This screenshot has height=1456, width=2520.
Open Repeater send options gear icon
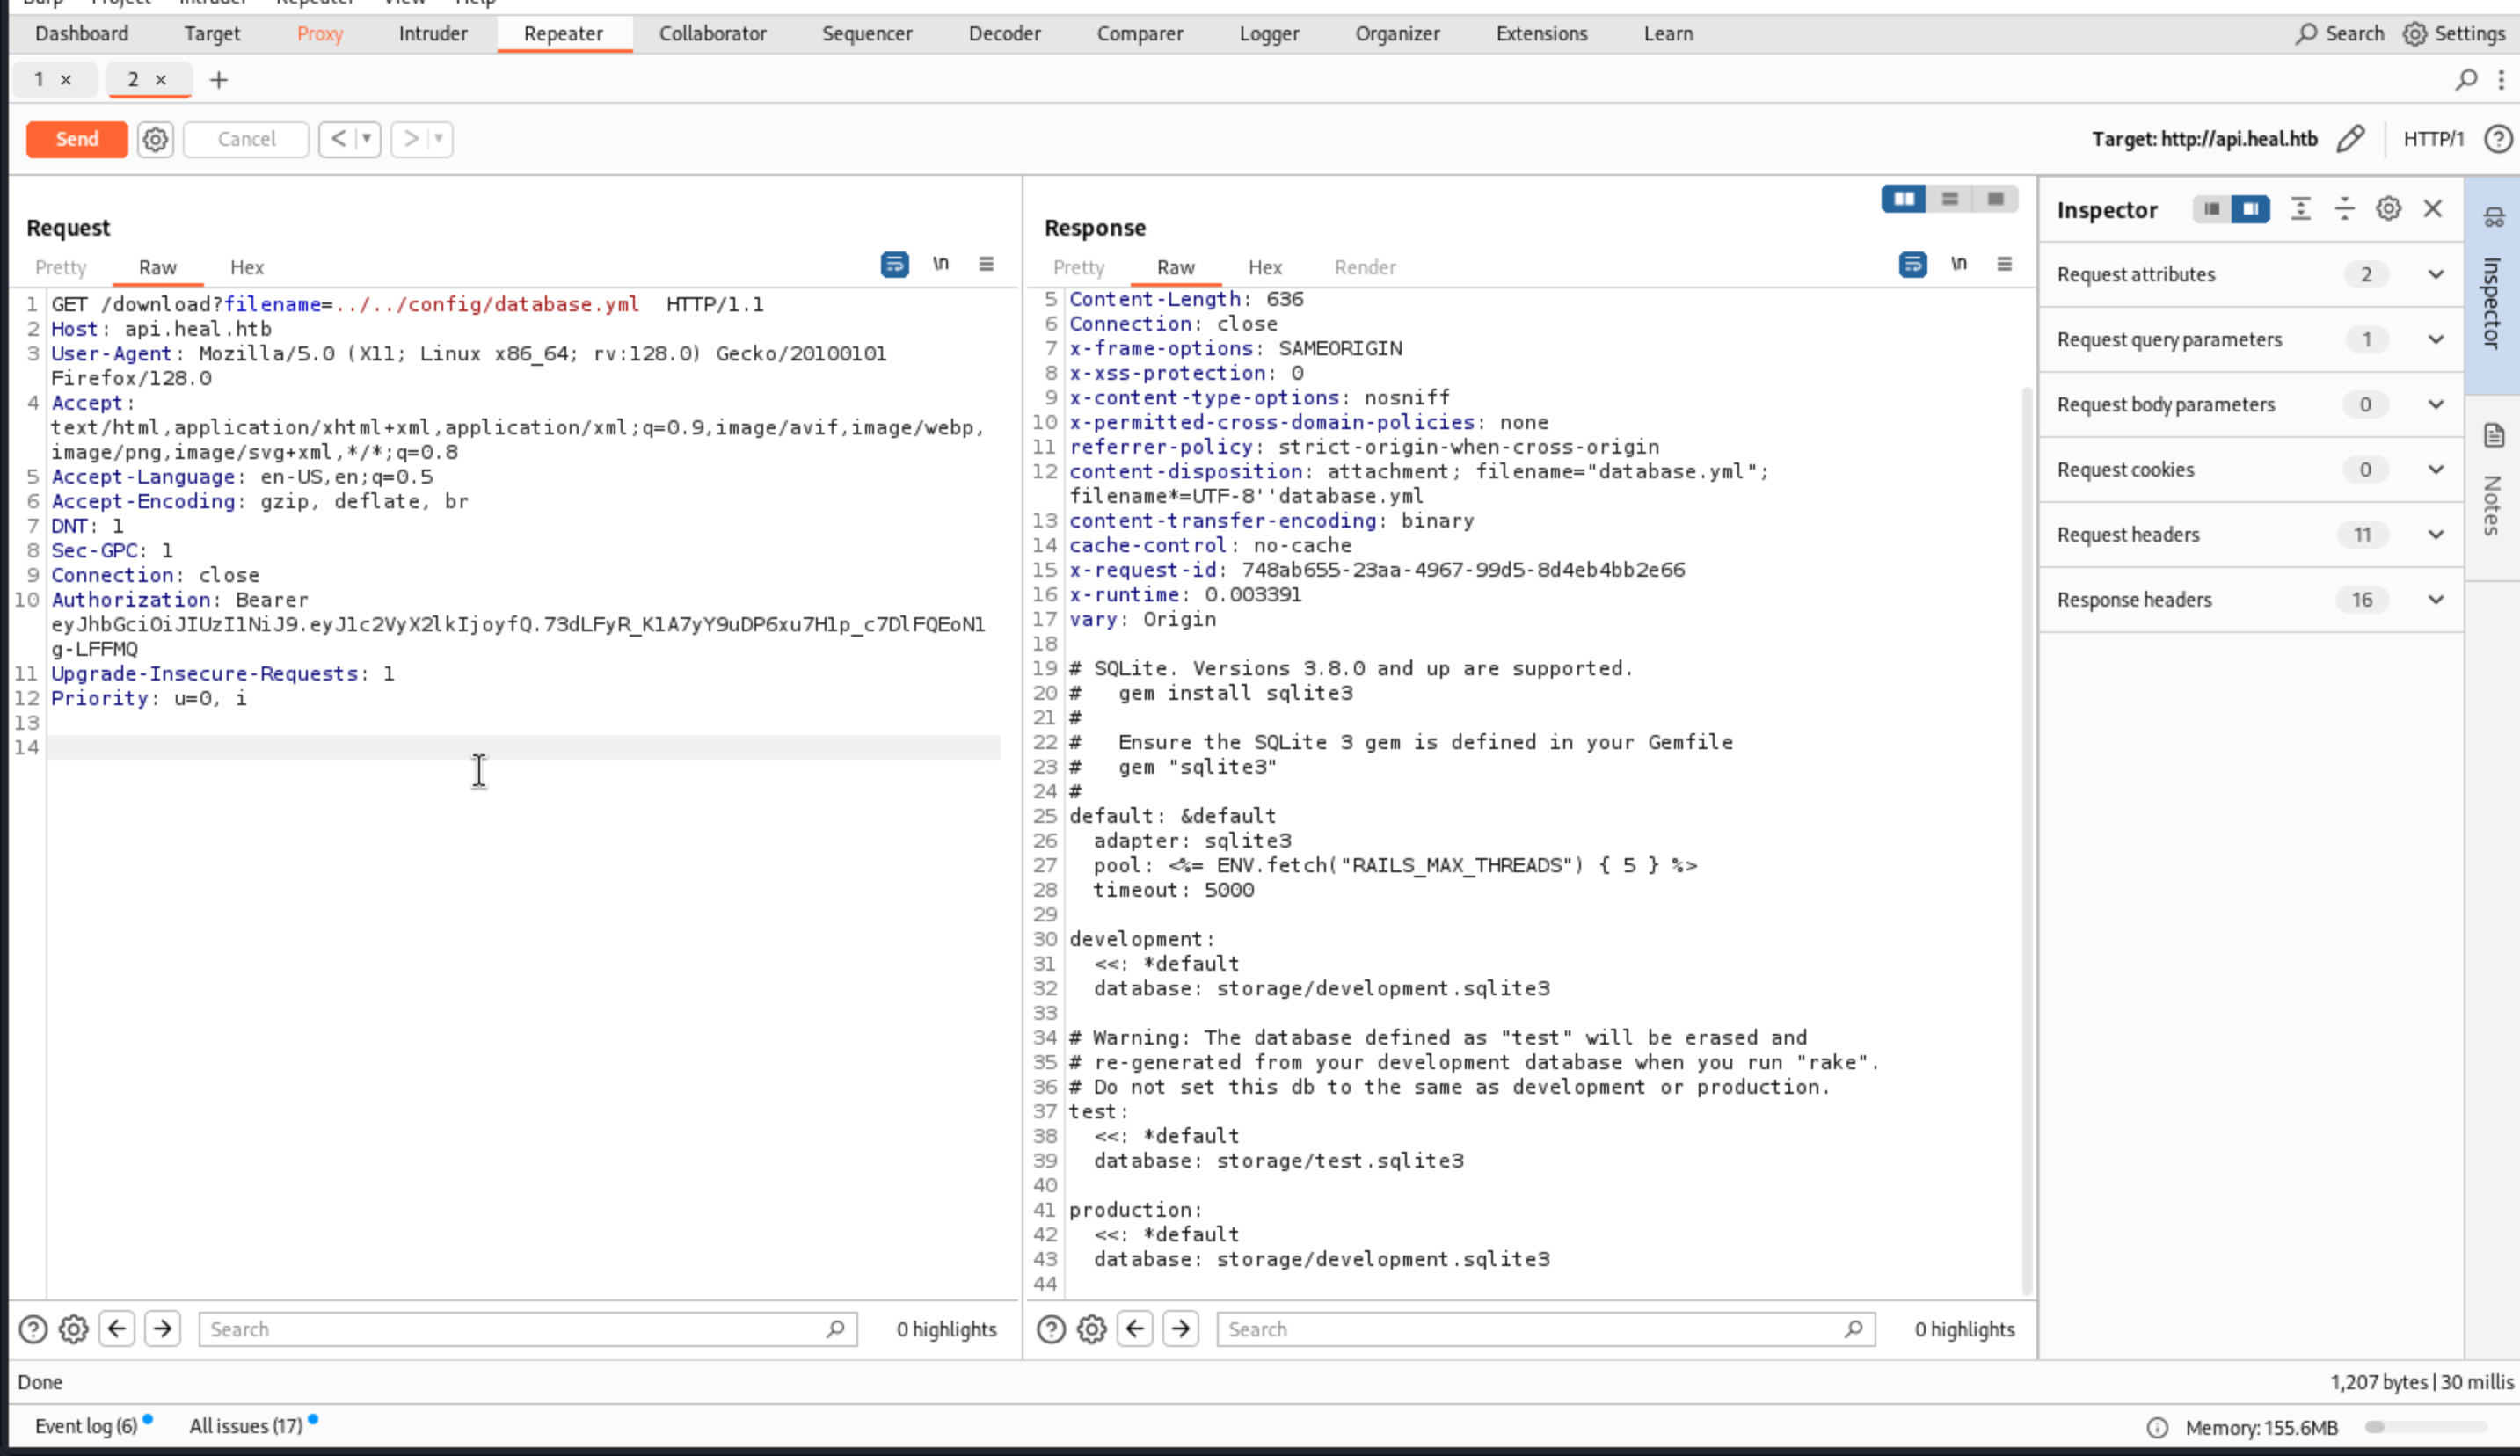[x=155, y=139]
